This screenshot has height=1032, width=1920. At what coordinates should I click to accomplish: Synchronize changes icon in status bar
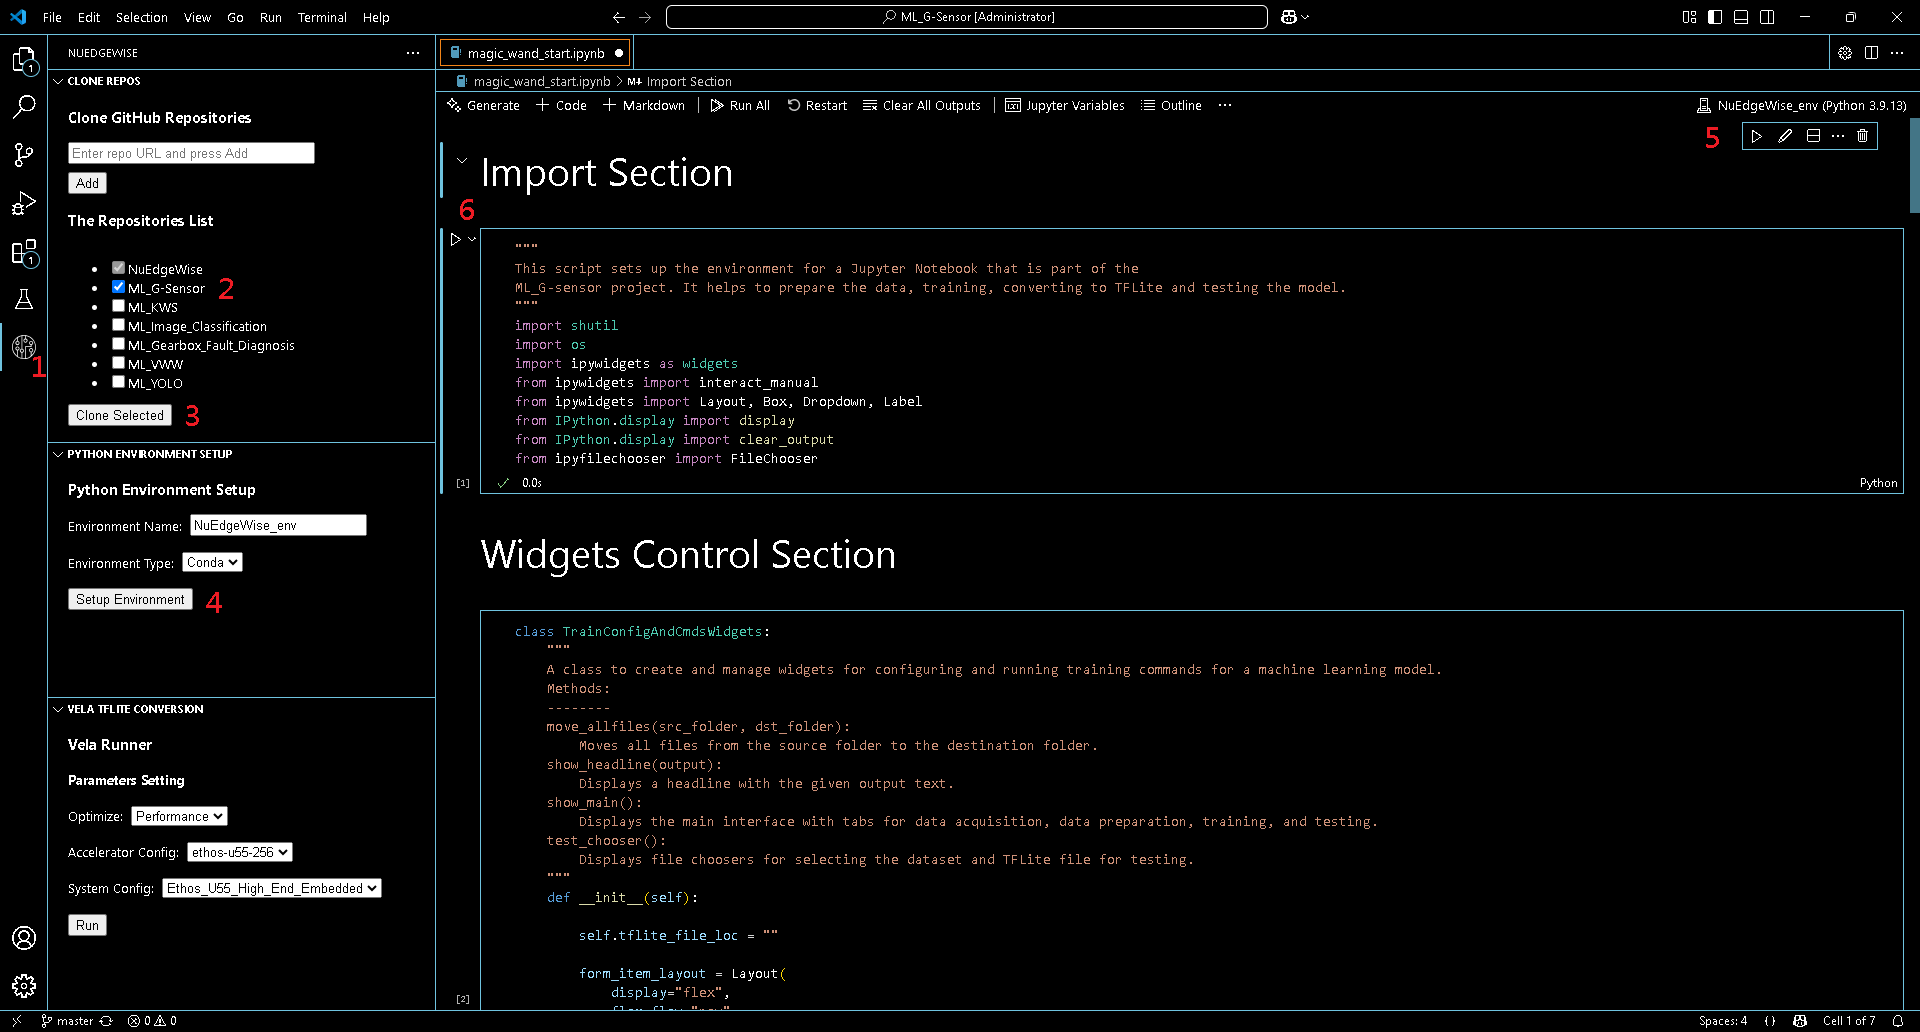click(106, 1021)
